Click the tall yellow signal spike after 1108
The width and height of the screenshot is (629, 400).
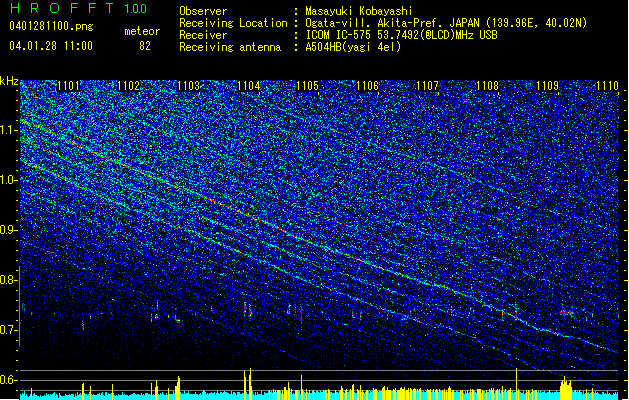516,384
